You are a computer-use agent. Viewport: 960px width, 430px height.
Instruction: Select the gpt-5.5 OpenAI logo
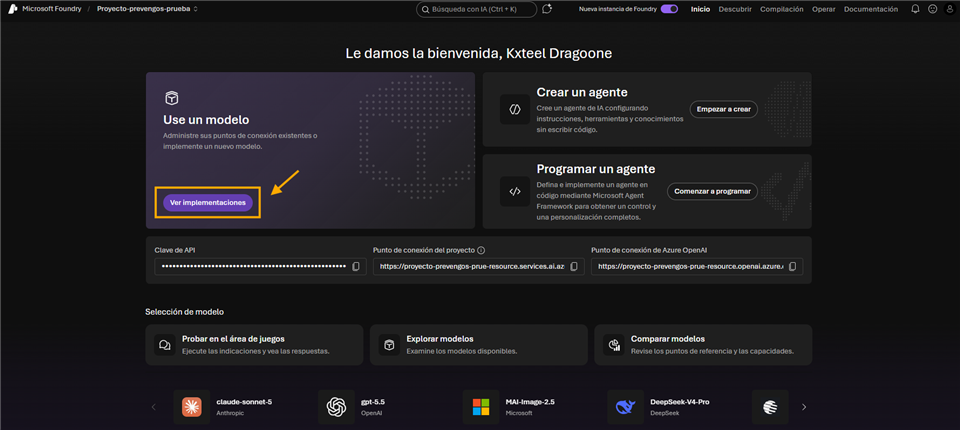click(336, 407)
